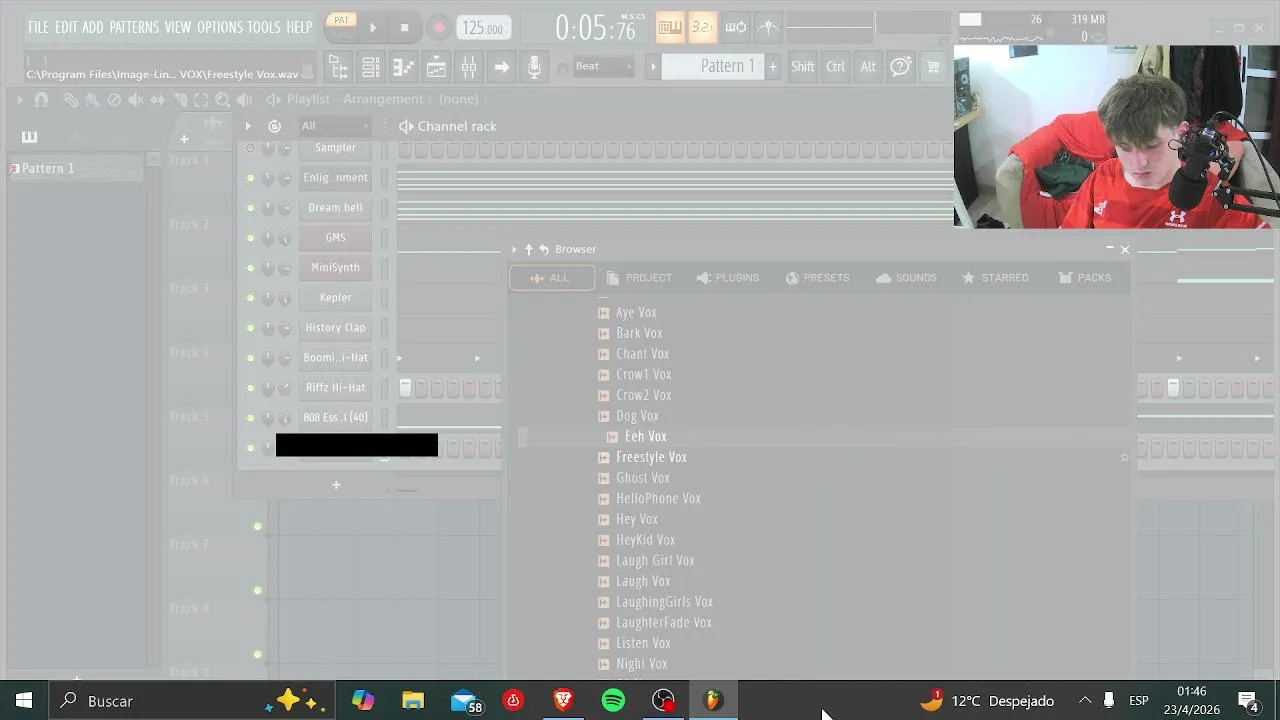The height and width of the screenshot is (720, 1280).
Task: Collapse the Browser panel arrow
Action: [x=514, y=249]
